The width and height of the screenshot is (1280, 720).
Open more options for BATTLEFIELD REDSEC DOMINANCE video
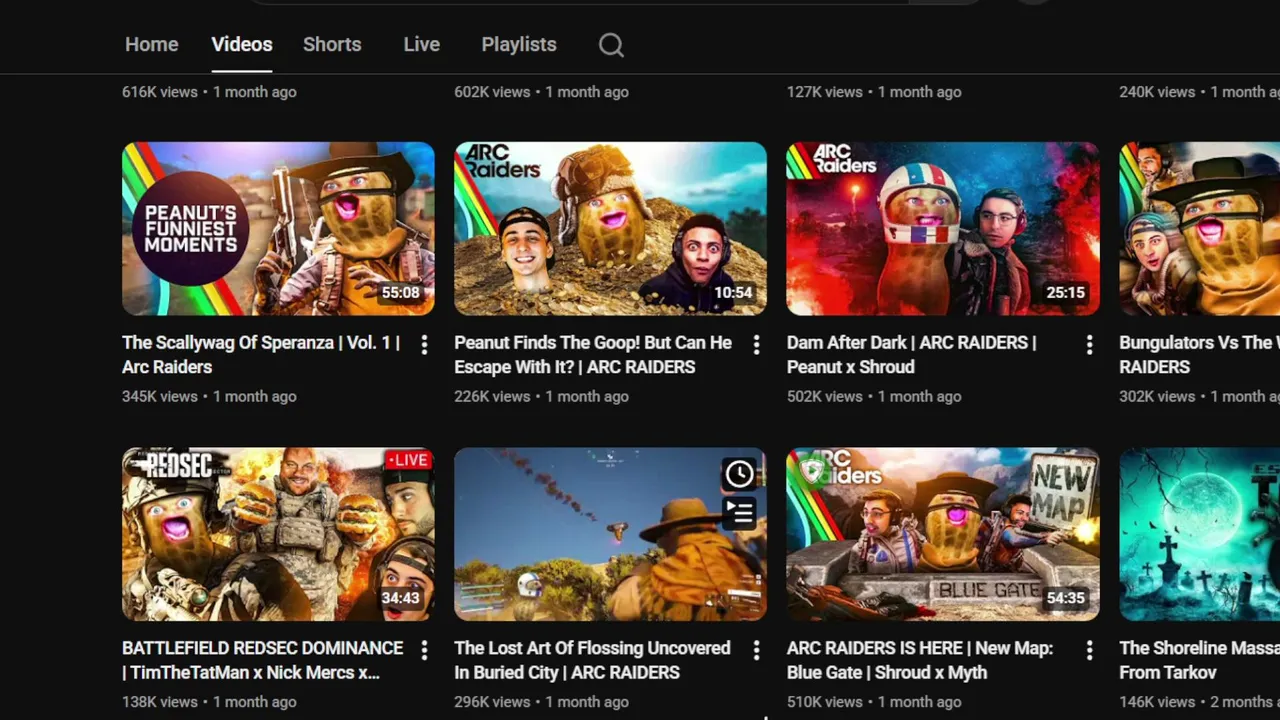pos(424,650)
